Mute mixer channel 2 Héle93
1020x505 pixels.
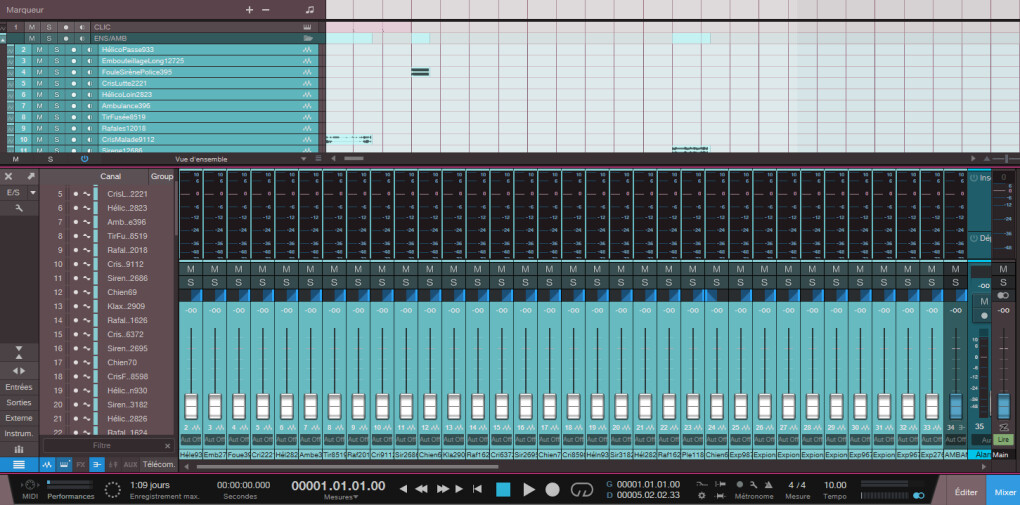tap(191, 269)
